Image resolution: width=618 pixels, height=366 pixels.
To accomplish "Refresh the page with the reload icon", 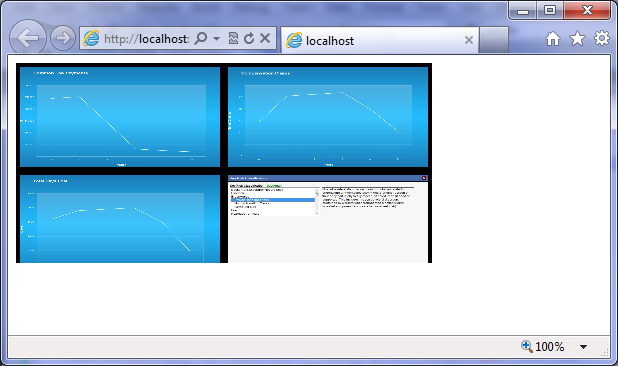I will pyautogui.click(x=249, y=38).
